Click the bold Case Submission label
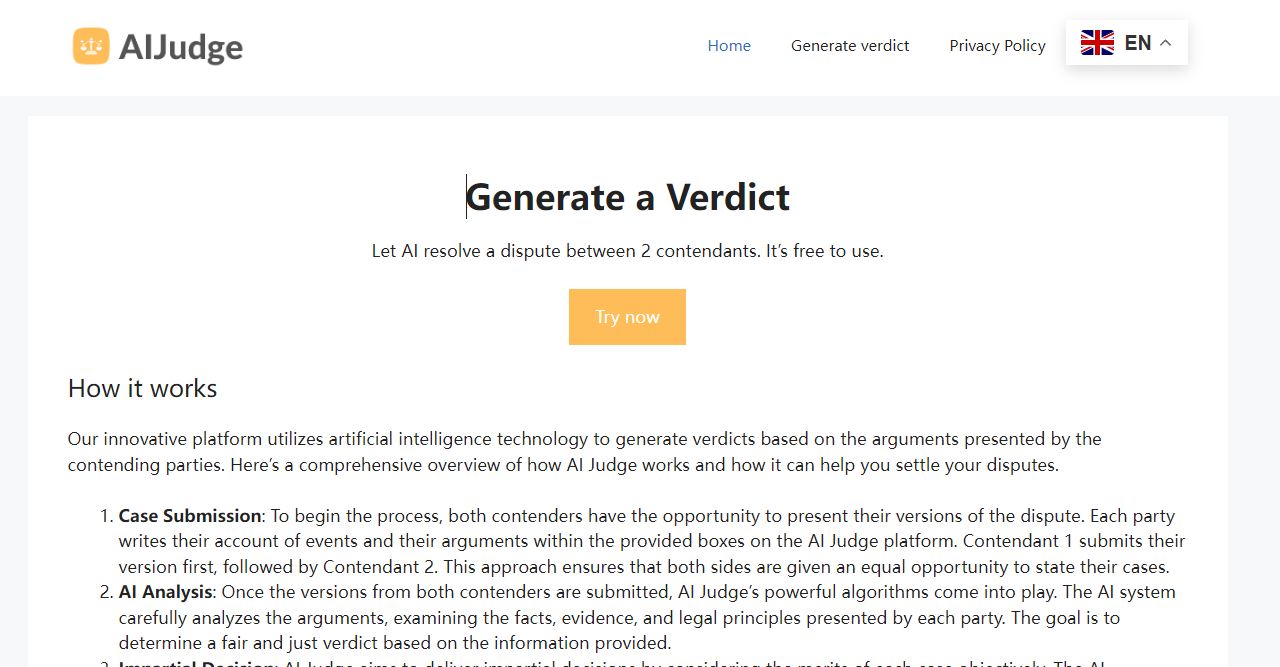 tap(190, 516)
